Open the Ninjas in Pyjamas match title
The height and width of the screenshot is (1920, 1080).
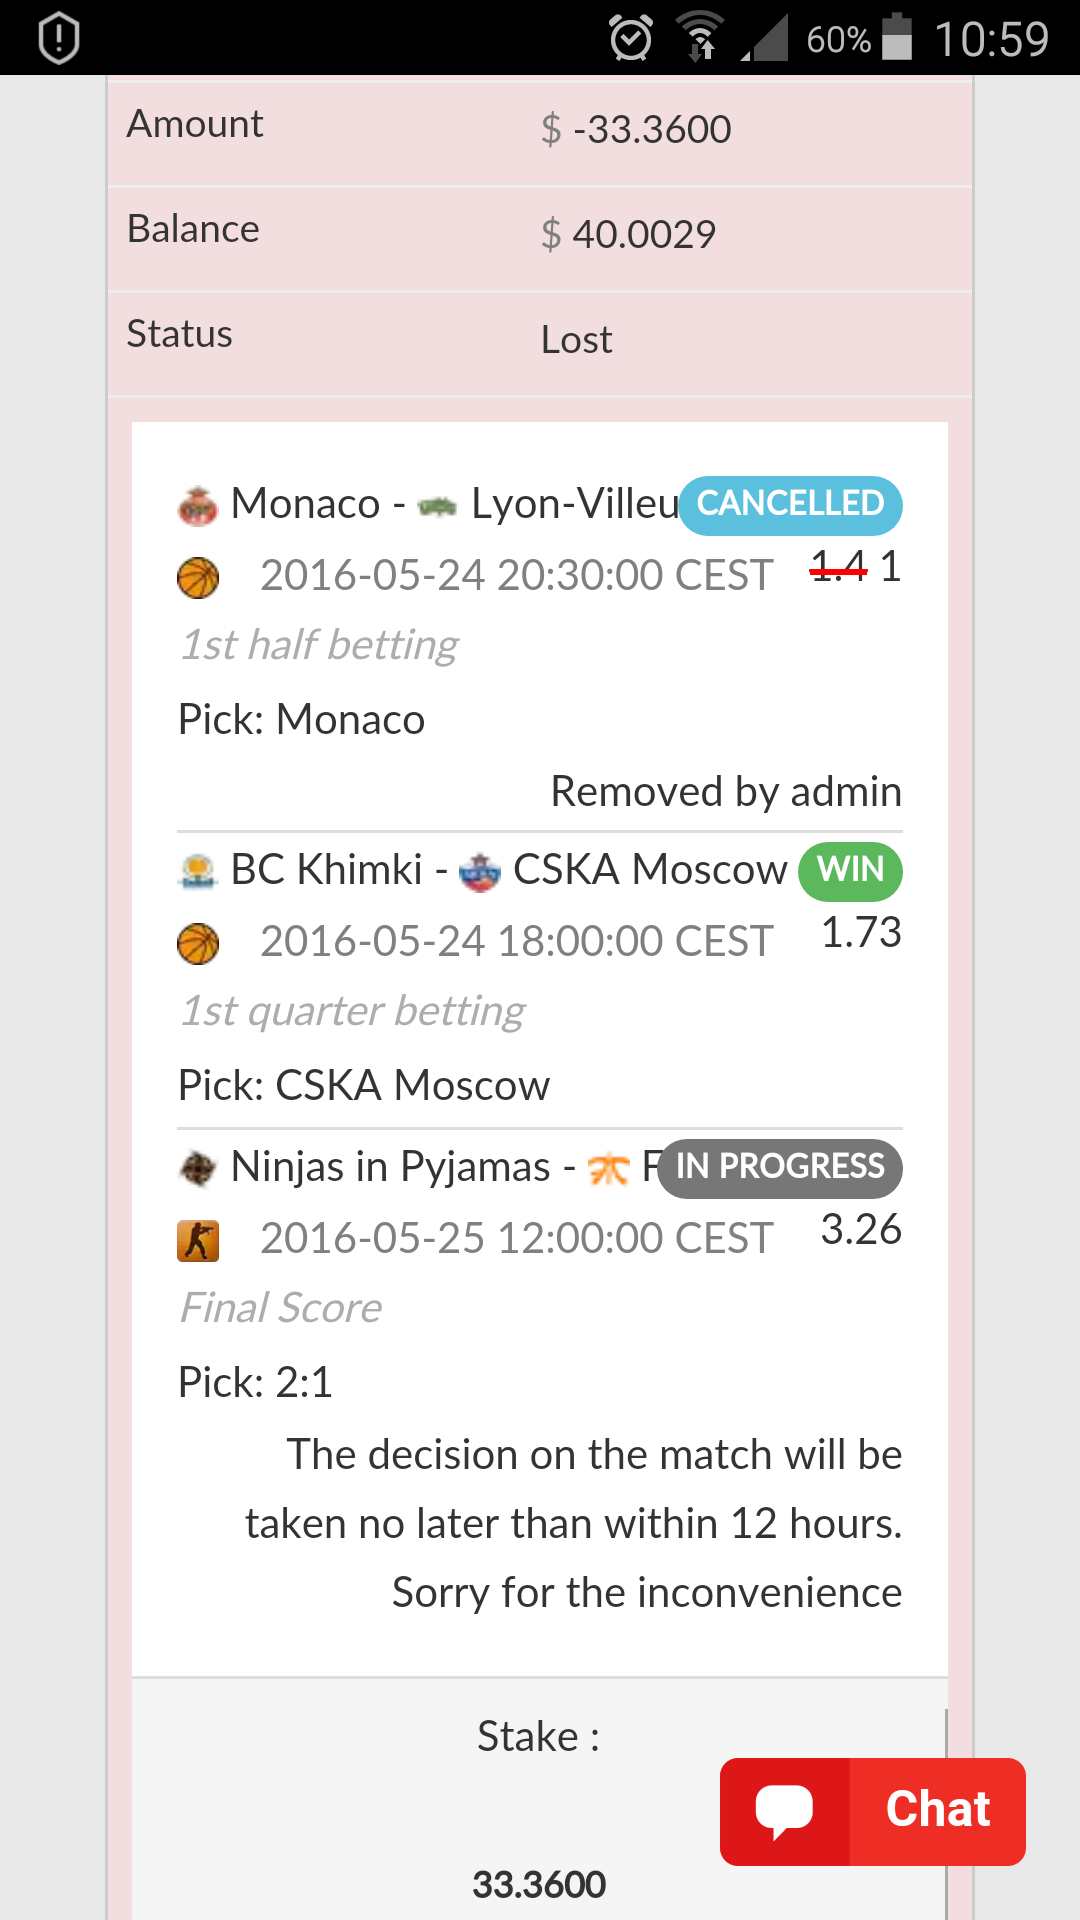(x=390, y=1166)
